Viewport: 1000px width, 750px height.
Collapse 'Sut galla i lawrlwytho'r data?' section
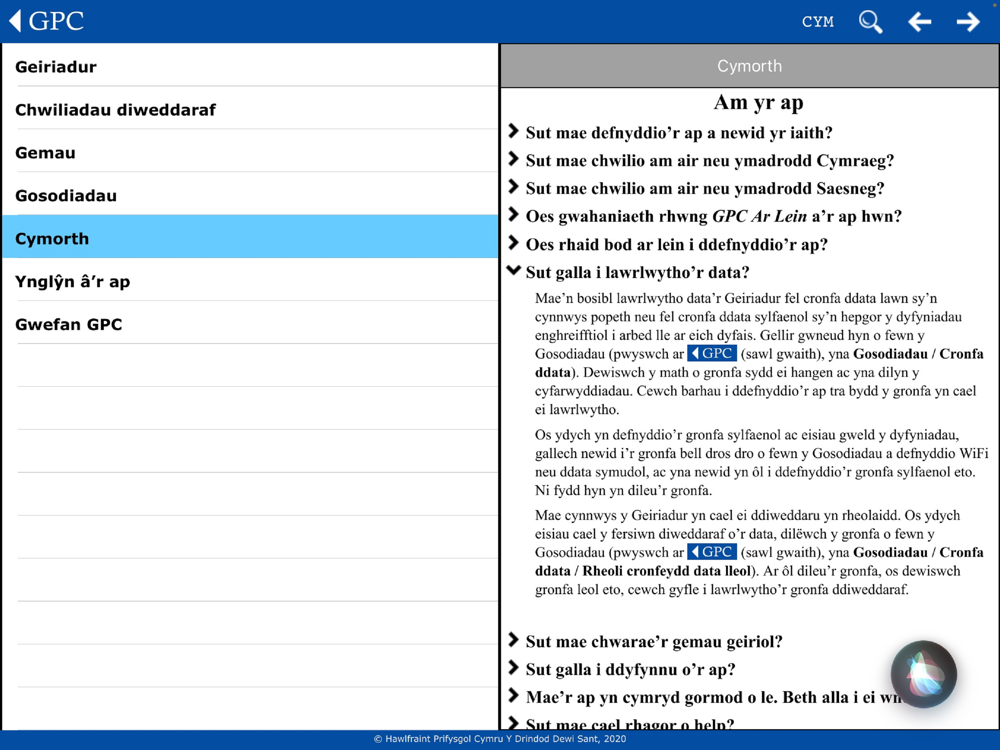[x=629, y=272]
